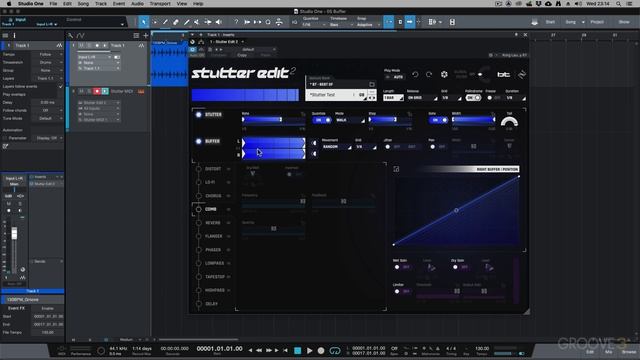Click the question mark help tool
Image resolution: width=640 pixels, height=360 pixels.
[236, 22]
